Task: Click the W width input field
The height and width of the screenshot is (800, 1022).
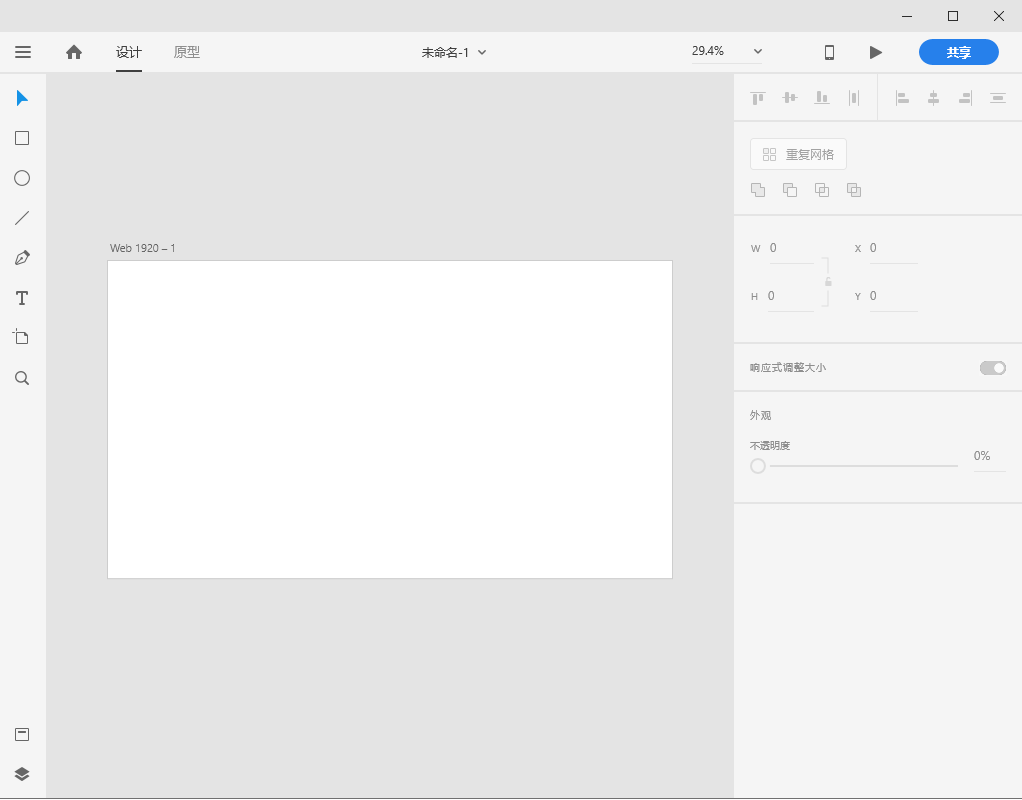Action: click(x=791, y=248)
